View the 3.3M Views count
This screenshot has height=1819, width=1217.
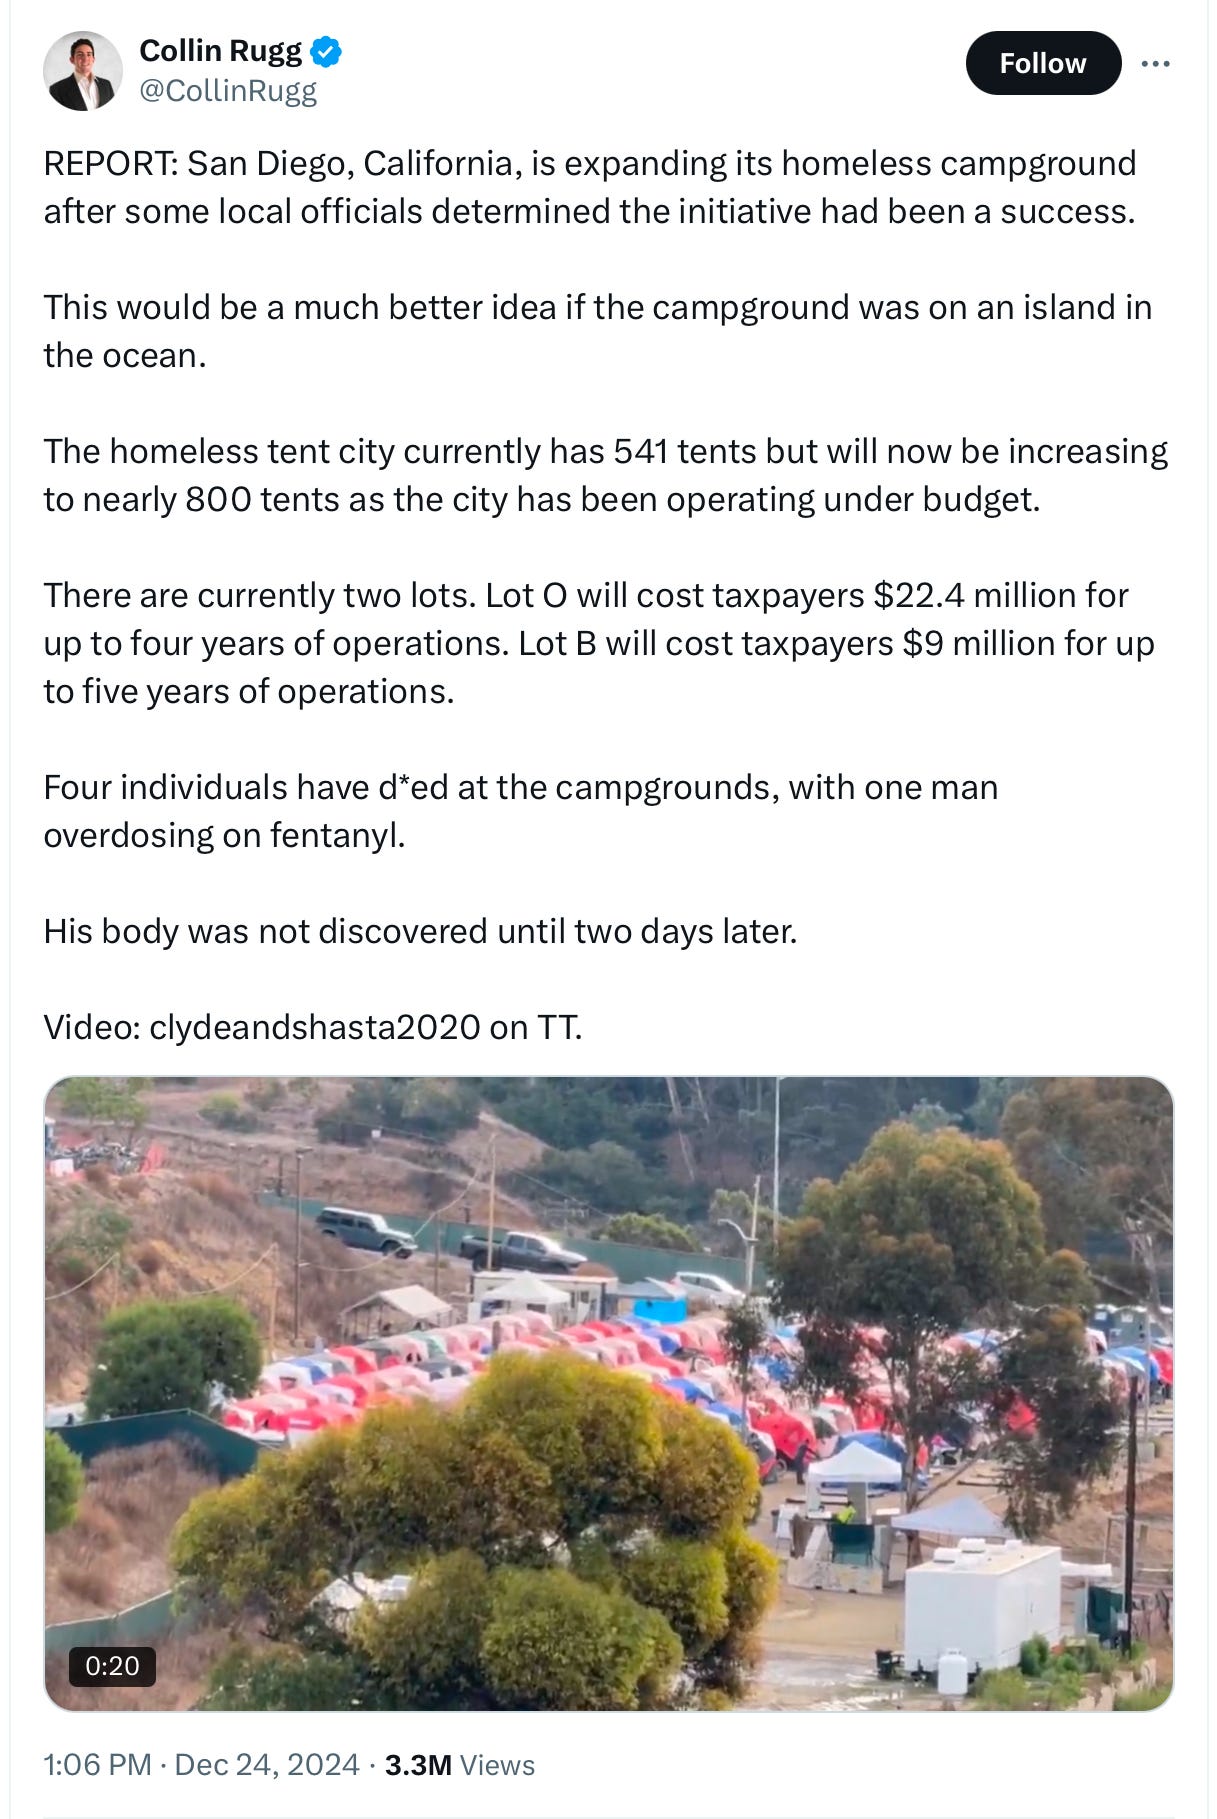(460, 1765)
